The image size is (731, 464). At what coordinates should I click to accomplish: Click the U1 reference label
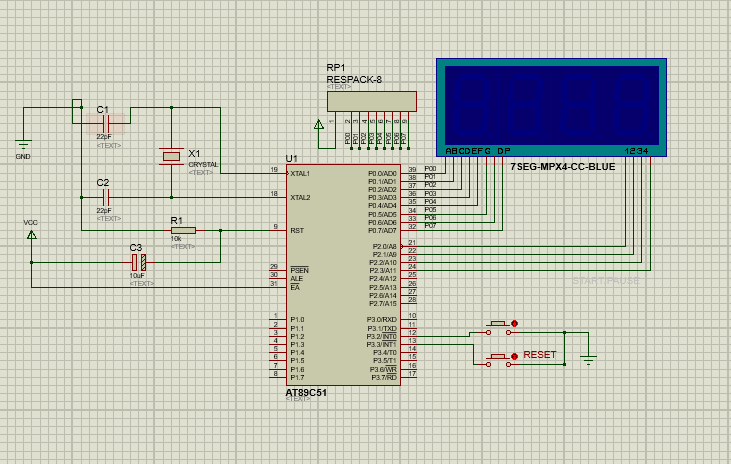[291, 159]
